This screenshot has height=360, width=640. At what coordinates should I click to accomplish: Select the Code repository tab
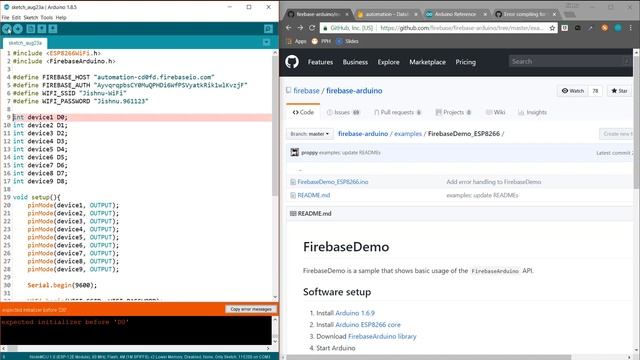click(x=303, y=112)
